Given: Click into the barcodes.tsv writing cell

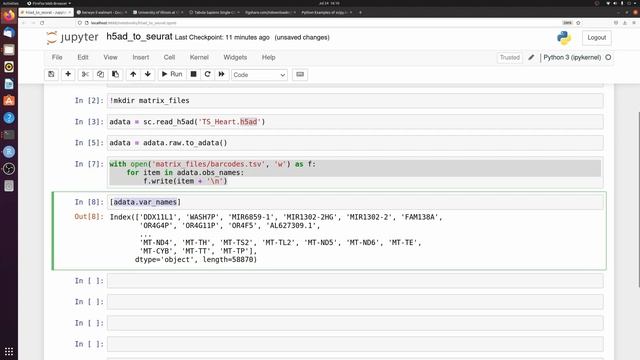Looking at the screenshot, I should tap(355, 172).
